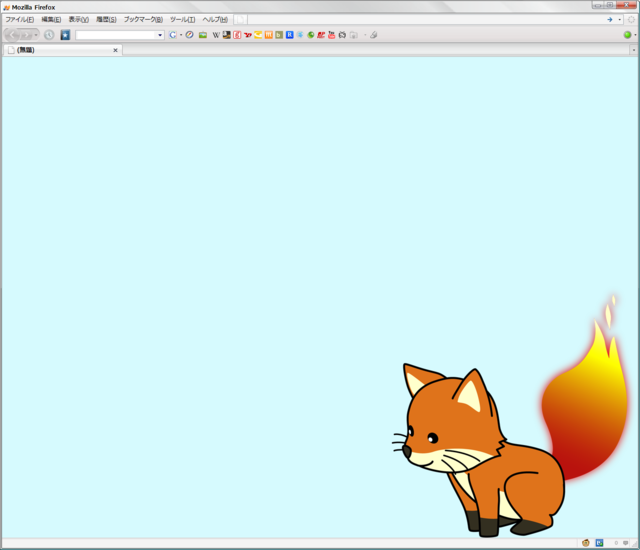
Task: Click inside the toolbar search field
Action: point(116,35)
